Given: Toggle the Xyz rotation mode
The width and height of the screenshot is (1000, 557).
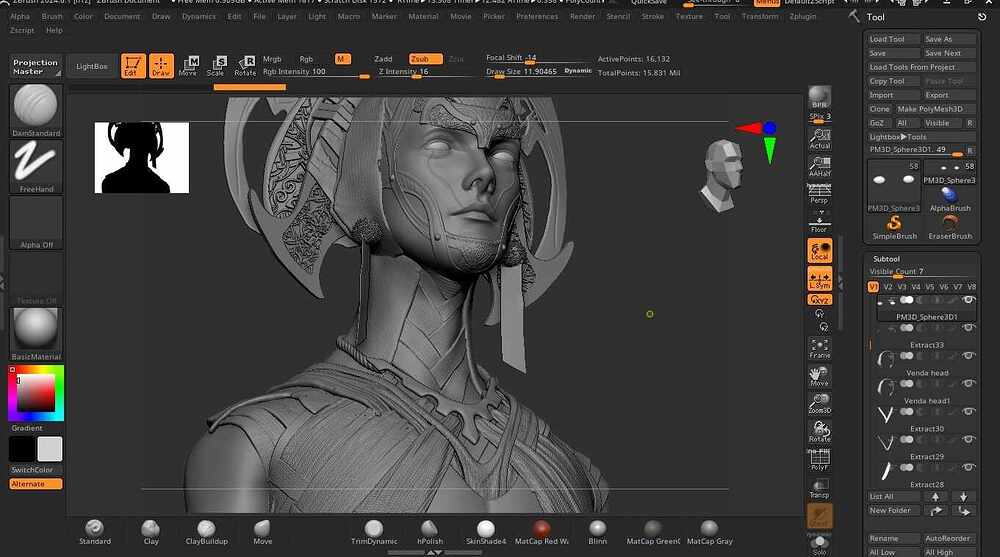Looking at the screenshot, I should point(820,299).
